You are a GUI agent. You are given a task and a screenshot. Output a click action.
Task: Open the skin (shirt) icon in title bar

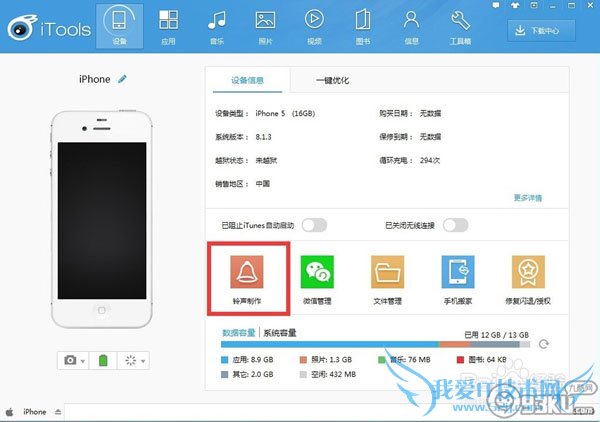(515, 5)
